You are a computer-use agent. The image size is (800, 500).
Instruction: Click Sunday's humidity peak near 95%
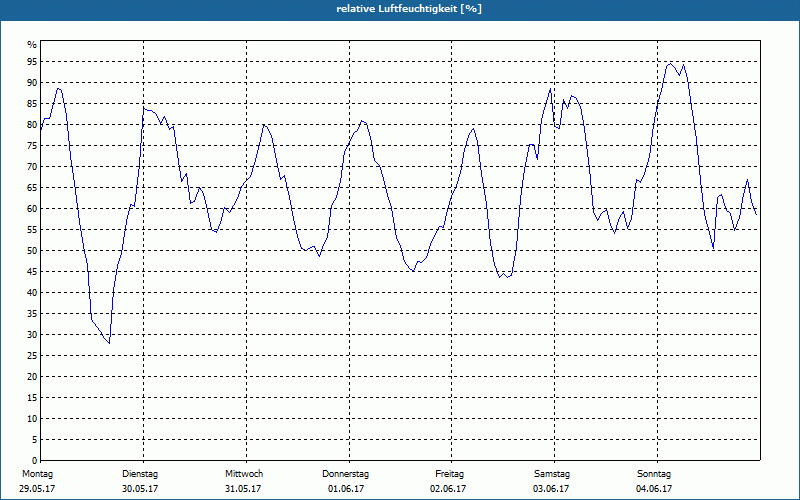[x=670, y=63]
